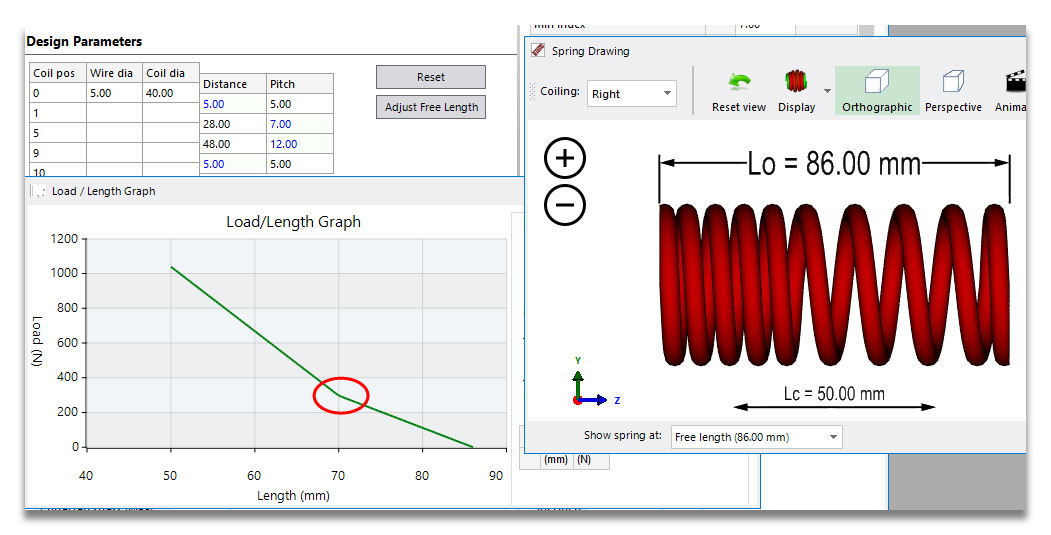Click the Adjust Free Length button

tap(431, 107)
